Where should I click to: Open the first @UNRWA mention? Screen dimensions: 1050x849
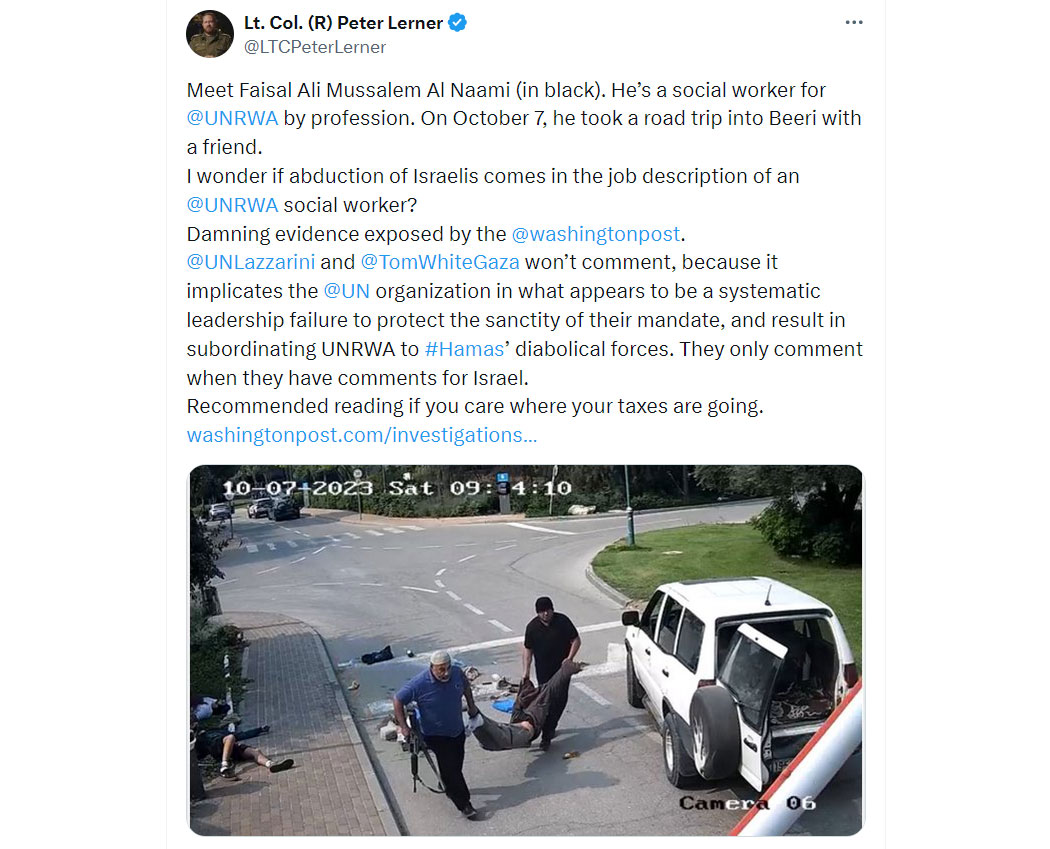click(x=232, y=119)
